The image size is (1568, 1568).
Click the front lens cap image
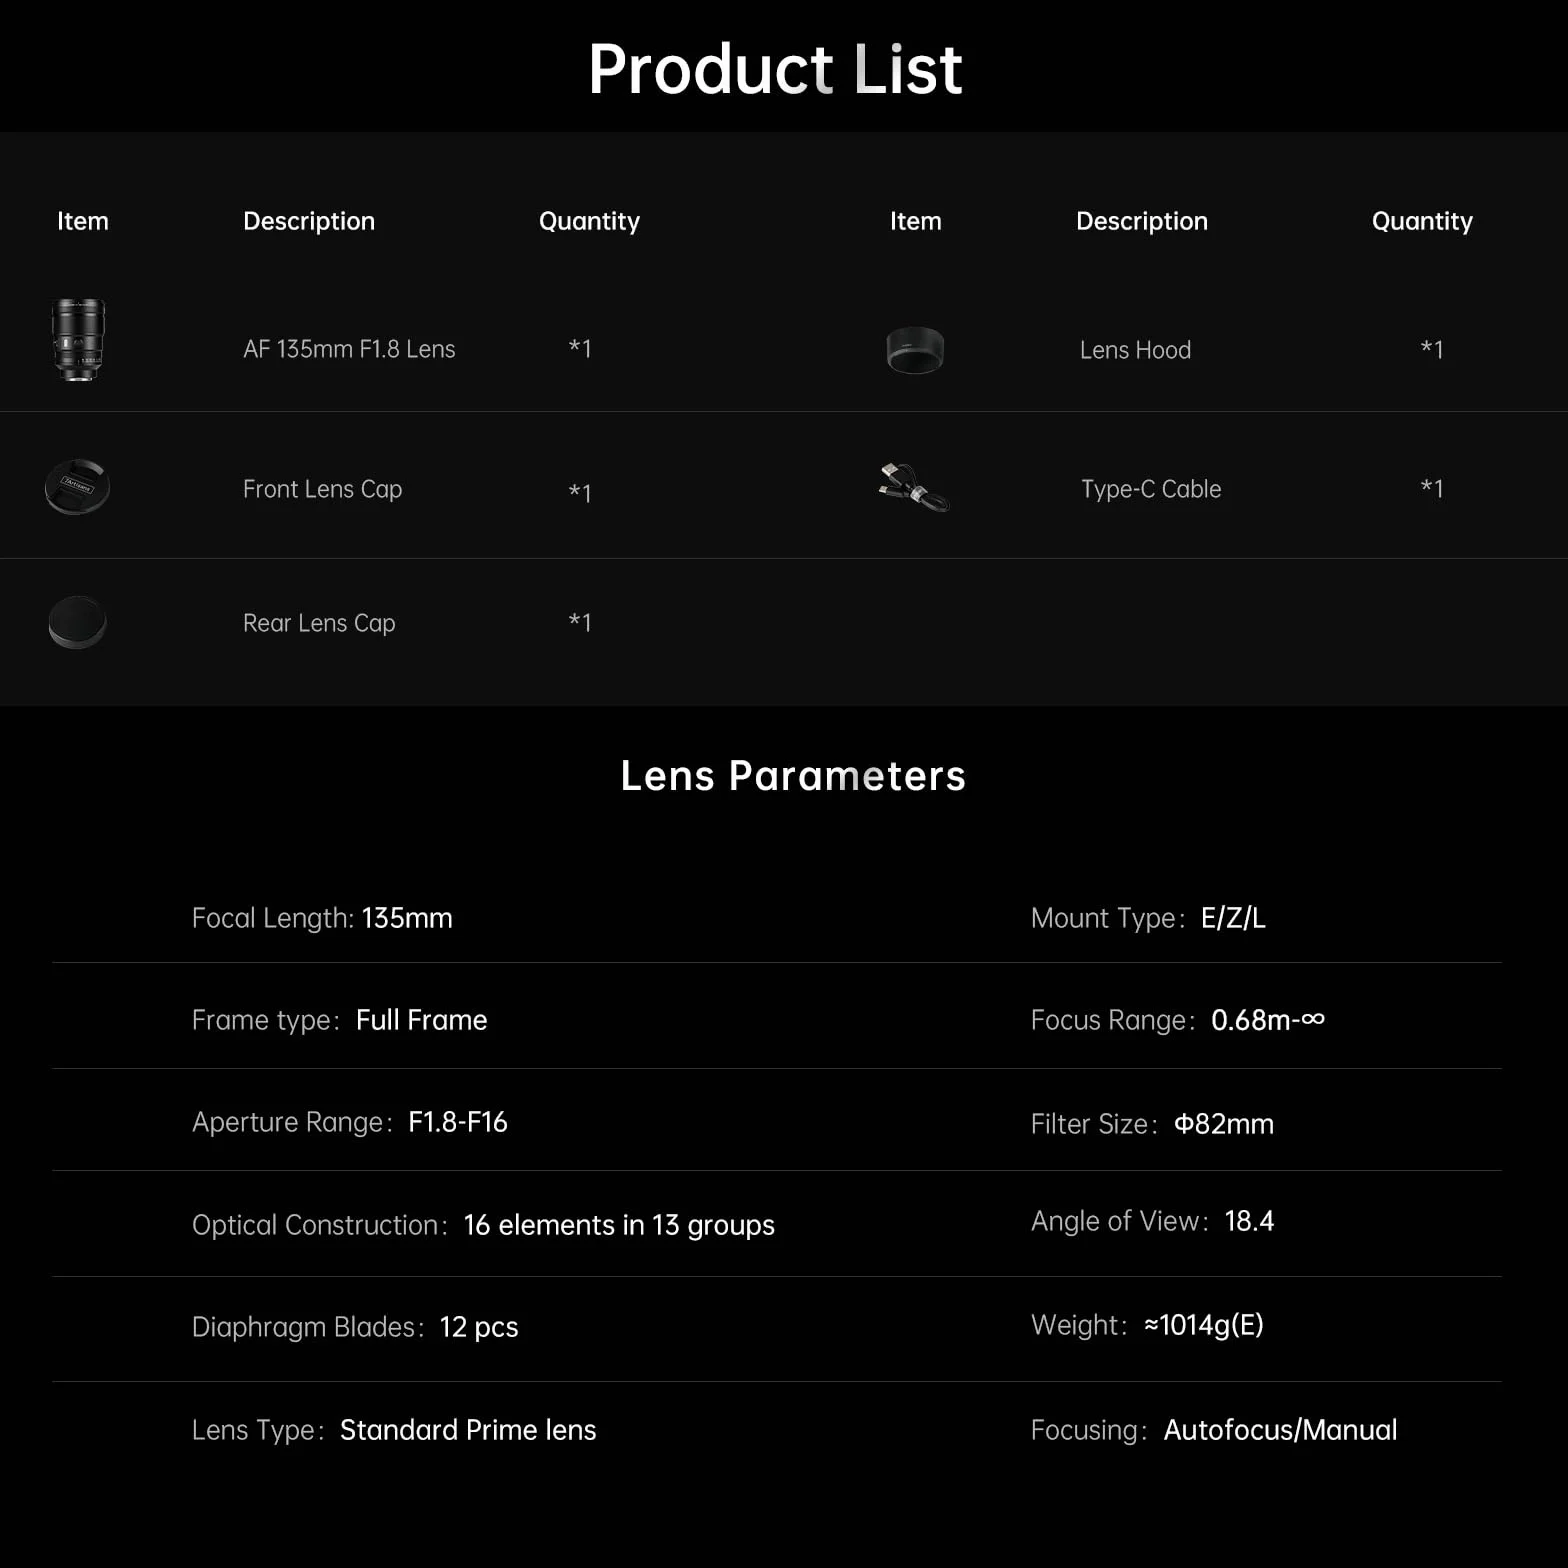pyautogui.click(x=77, y=487)
